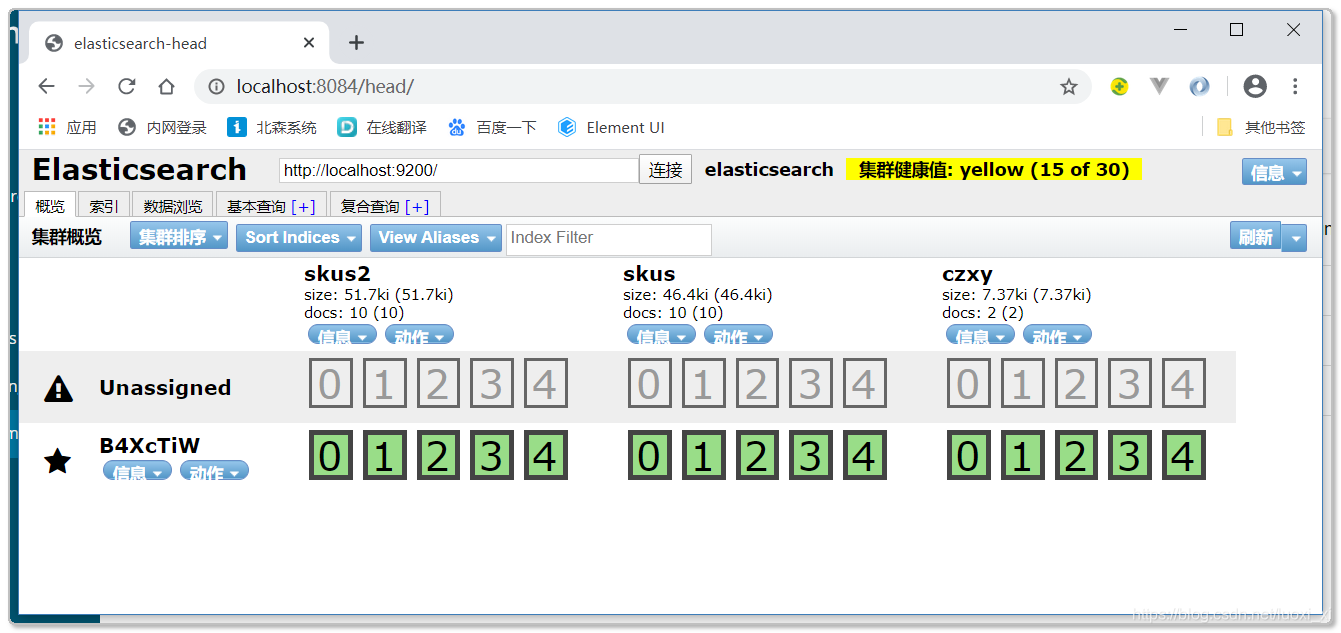The height and width of the screenshot is (633, 1341).
Task: Go back with browser back arrow
Action: point(46,87)
